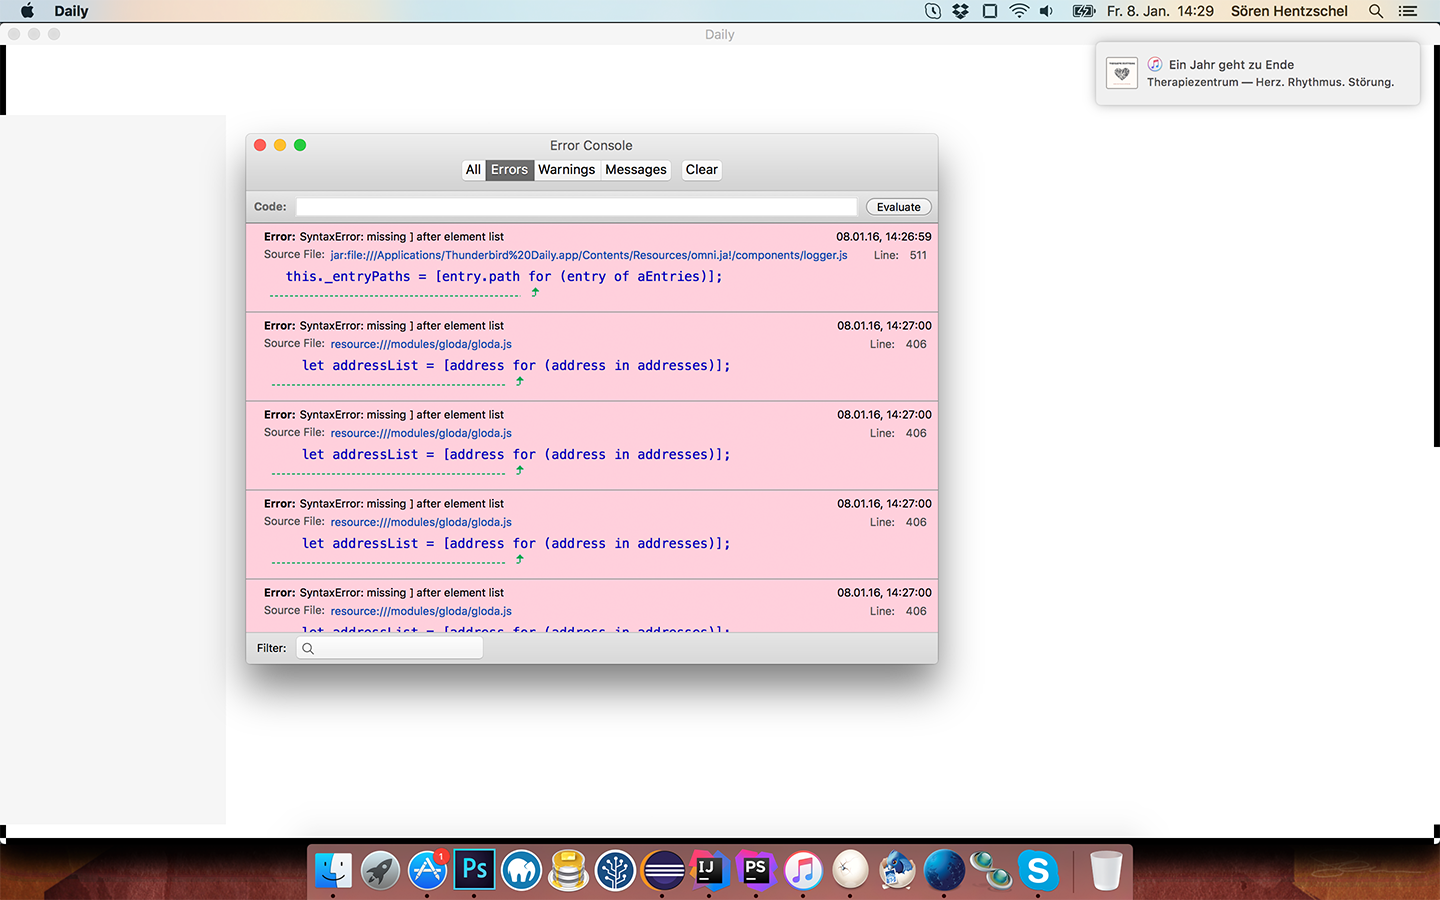The width and height of the screenshot is (1440, 900).
Task: Open the Wi-Fi status menu
Action: pos(1018,11)
